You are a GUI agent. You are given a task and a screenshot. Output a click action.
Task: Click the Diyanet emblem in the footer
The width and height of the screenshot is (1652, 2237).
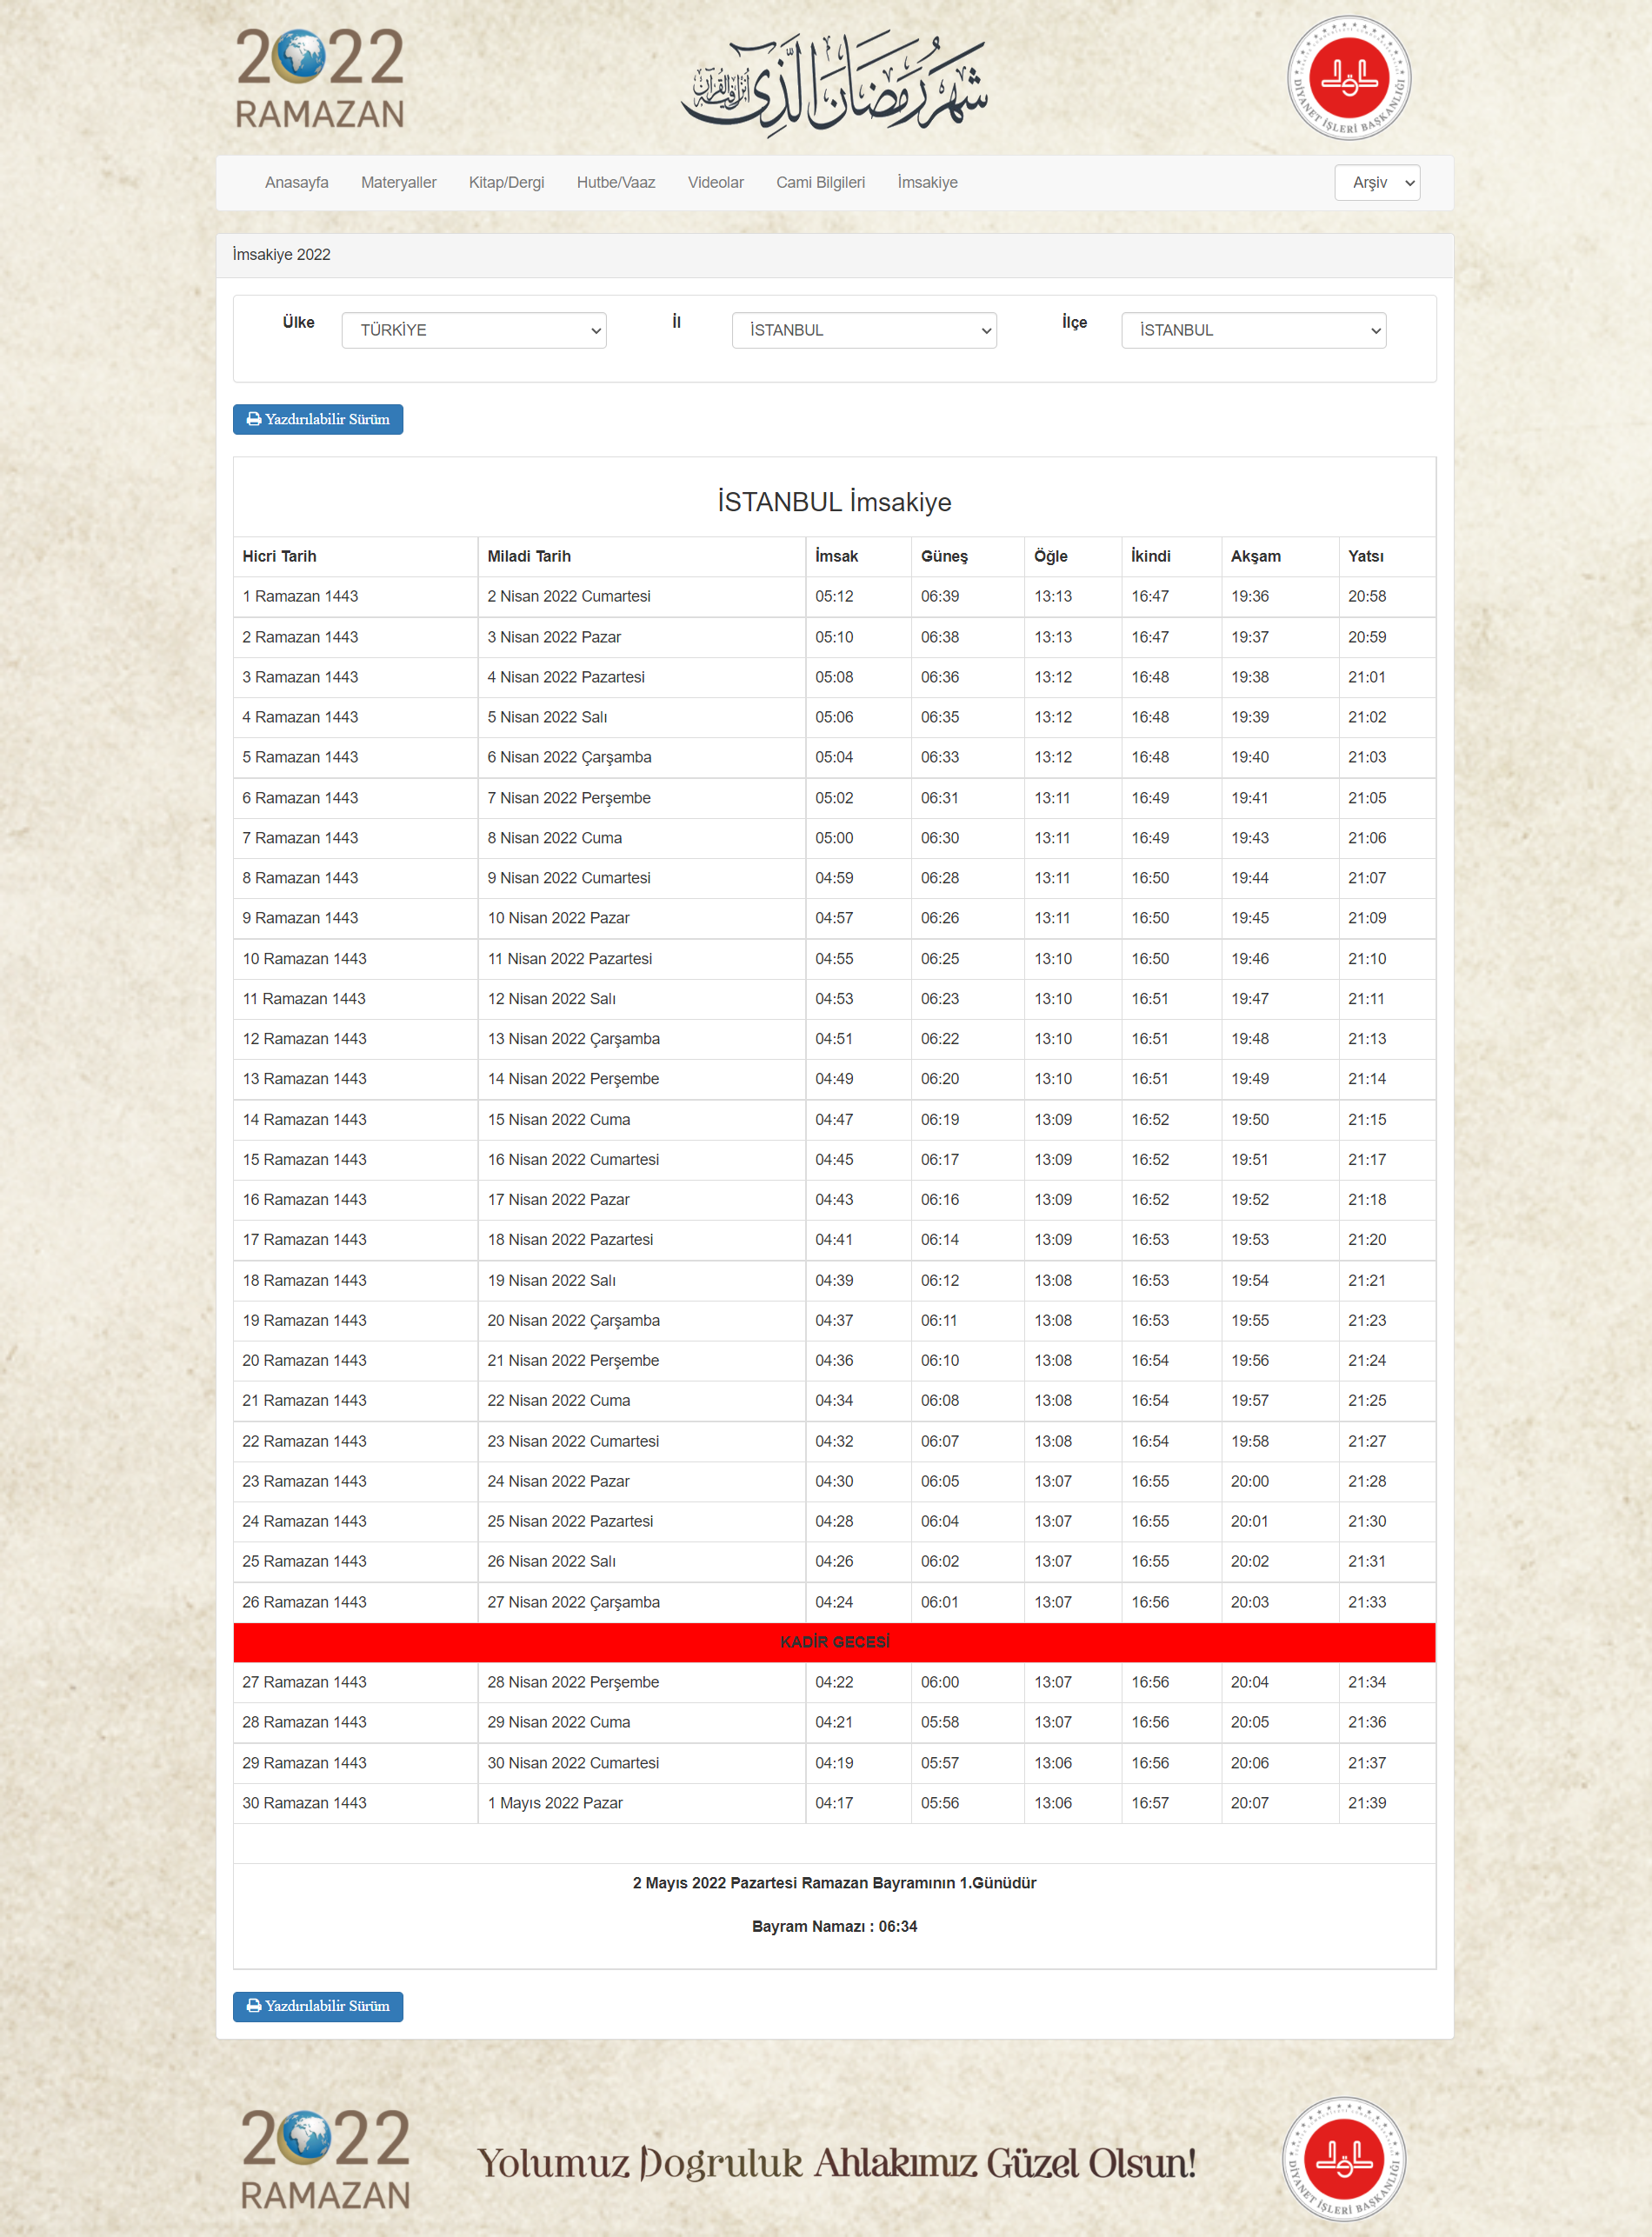click(1344, 2159)
